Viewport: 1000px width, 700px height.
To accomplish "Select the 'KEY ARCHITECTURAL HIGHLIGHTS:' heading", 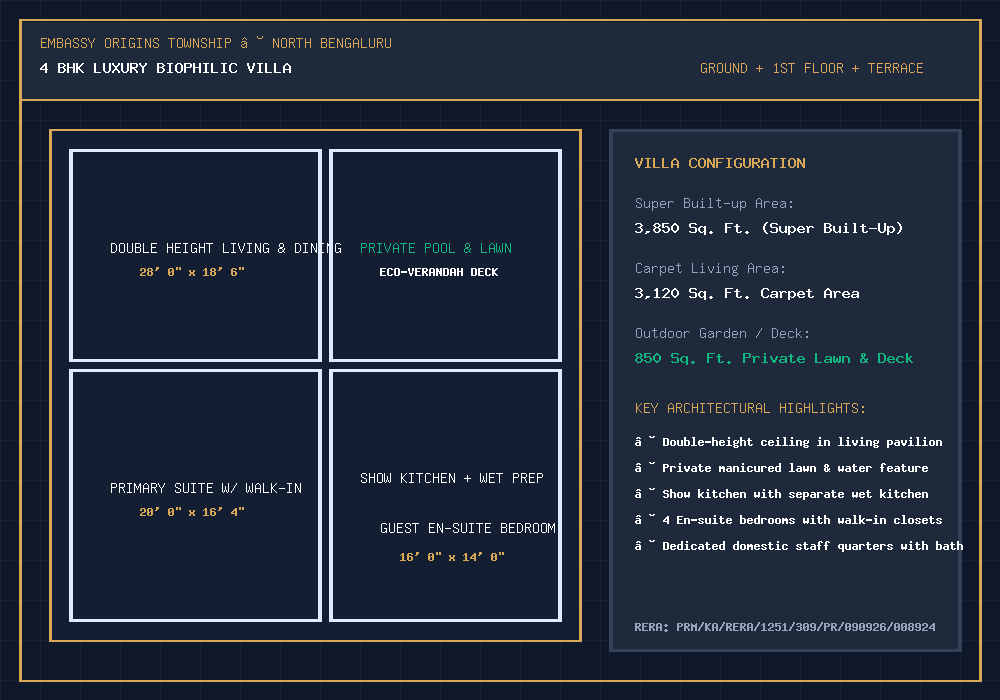I will (x=751, y=409).
